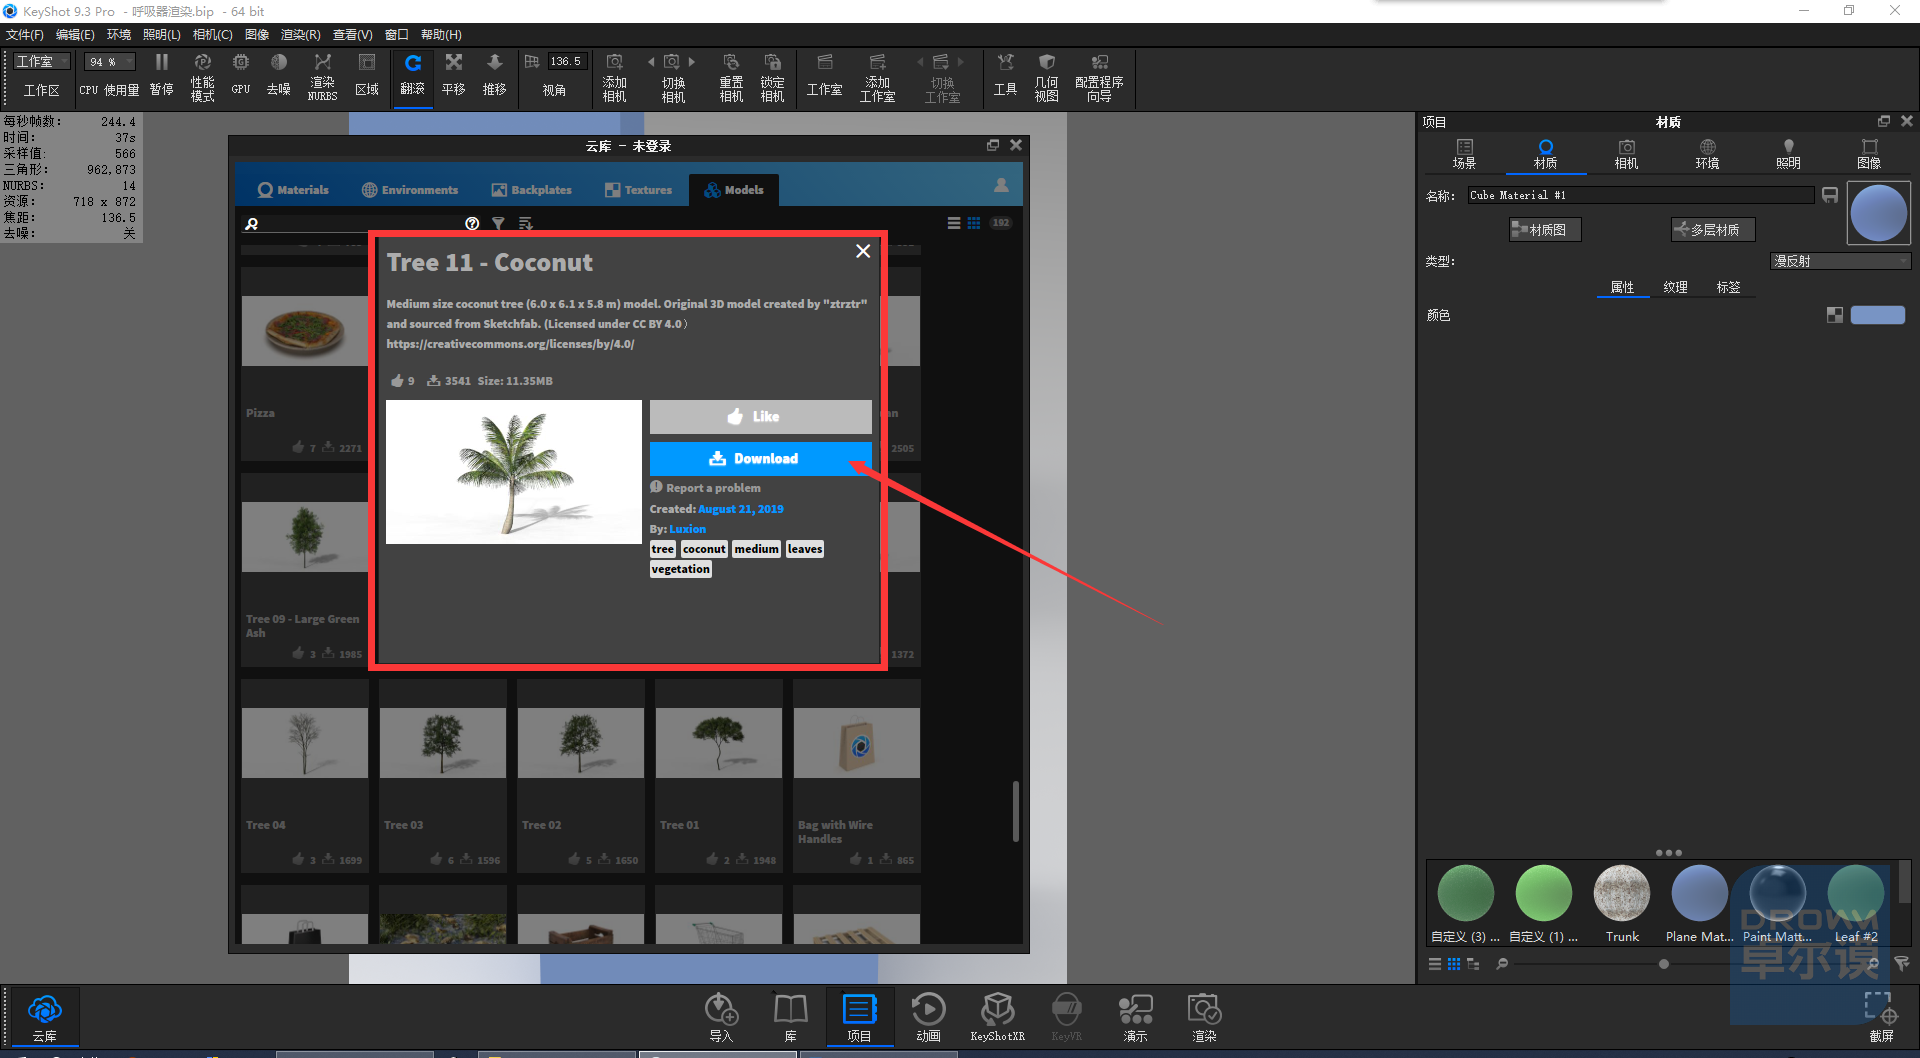The height and width of the screenshot is (1058, 1920).
Task: Activate the 区域 region render tool
Action: tap(367, 75)
